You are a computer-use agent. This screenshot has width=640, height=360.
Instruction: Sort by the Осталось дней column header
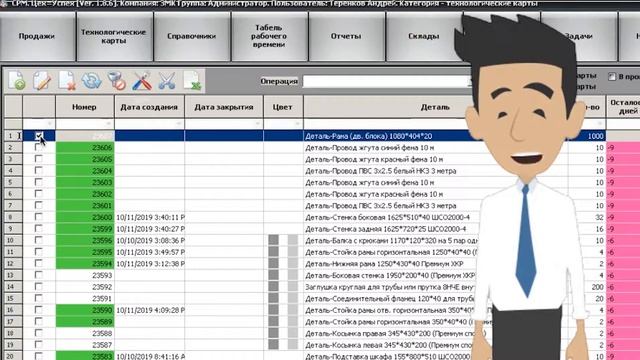[x=624, y=107]
